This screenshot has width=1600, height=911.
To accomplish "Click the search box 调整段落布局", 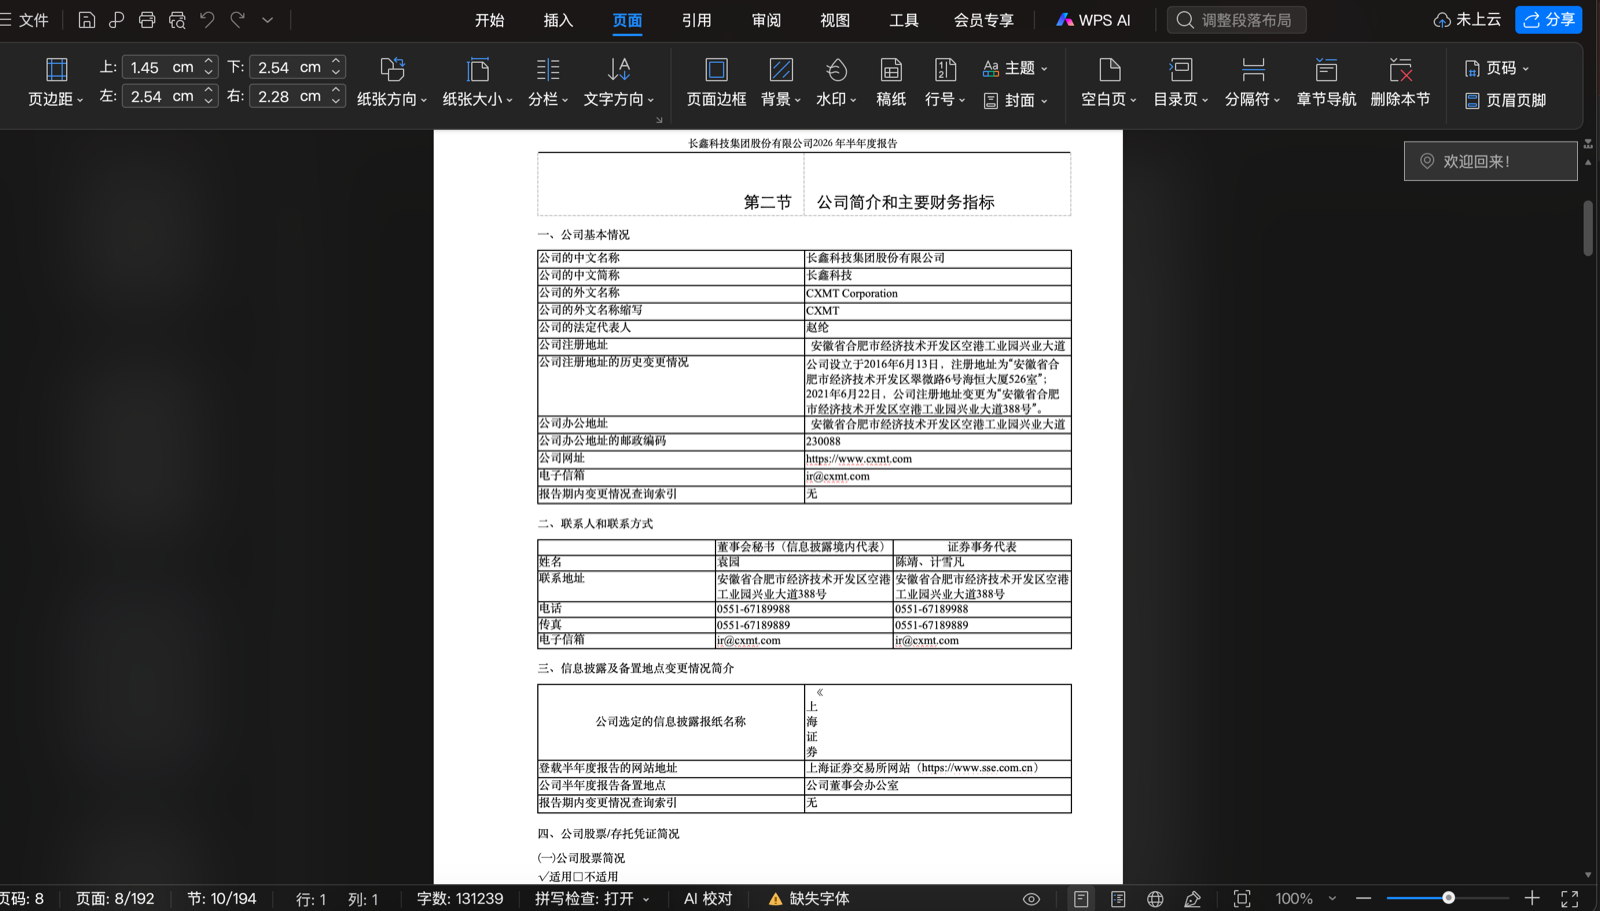I will coord(1236,20).
